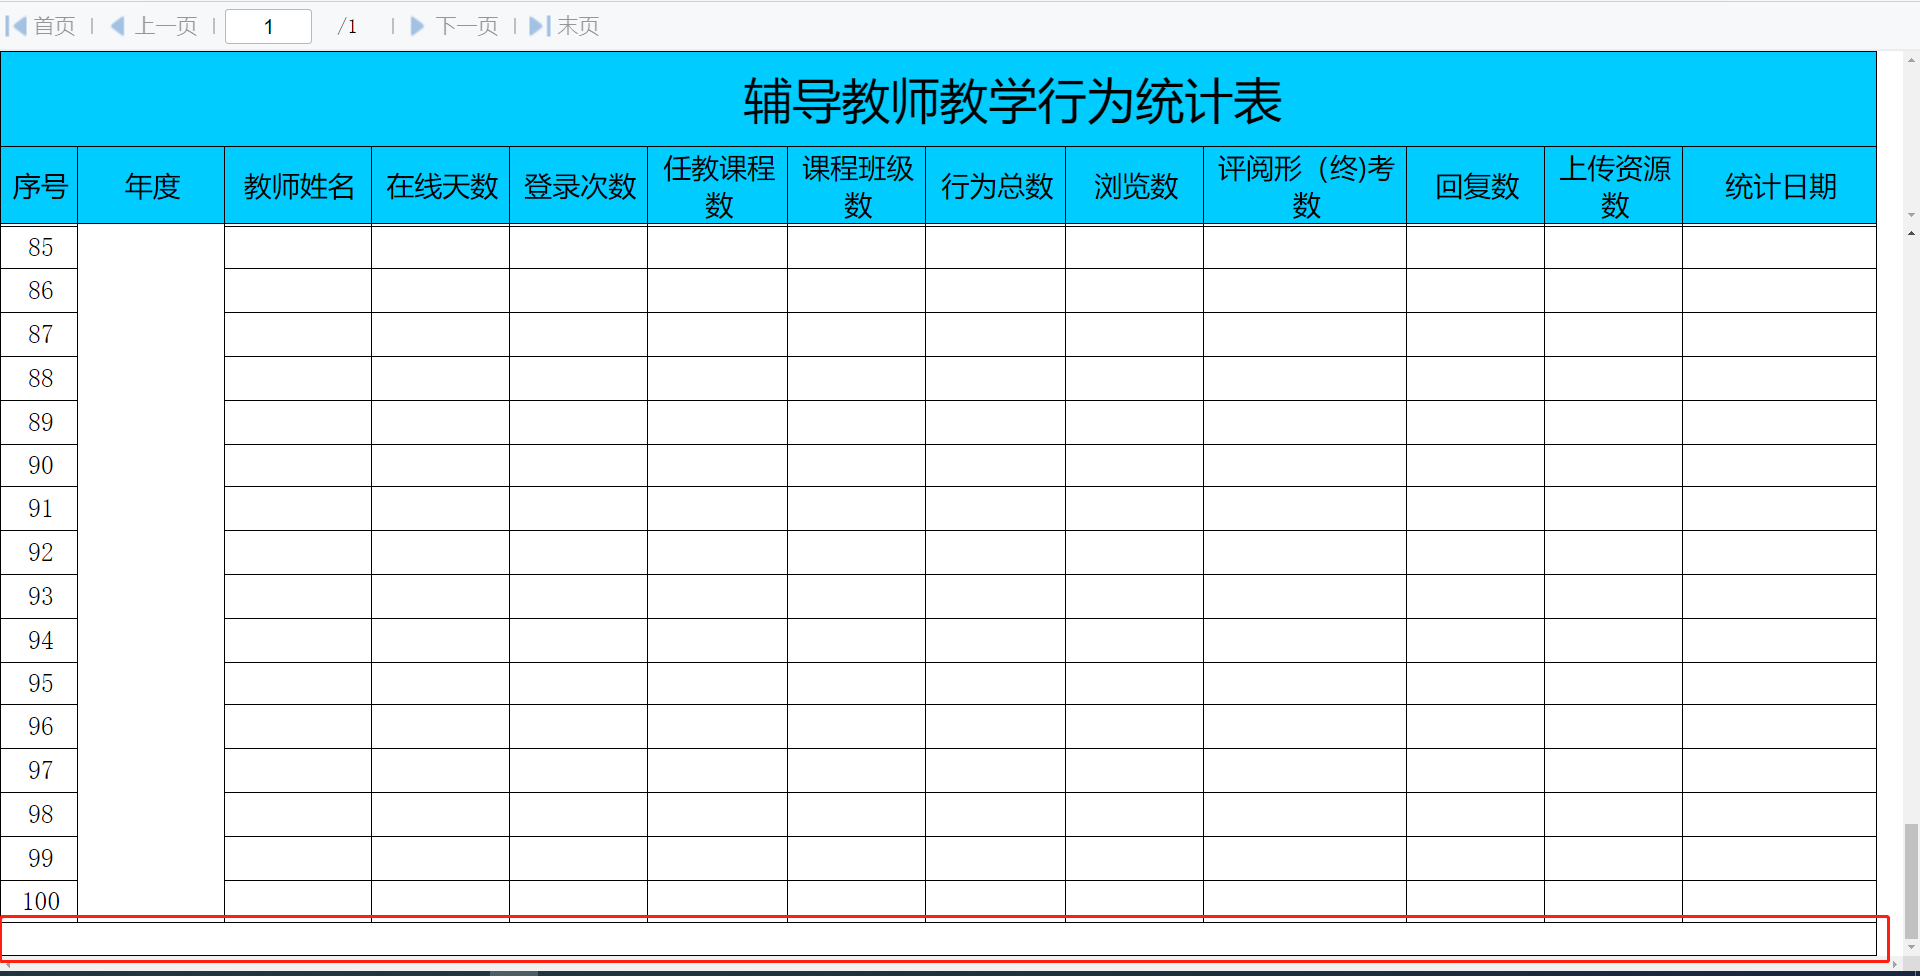
Task: Select row number 90
Action: point(40,466)
